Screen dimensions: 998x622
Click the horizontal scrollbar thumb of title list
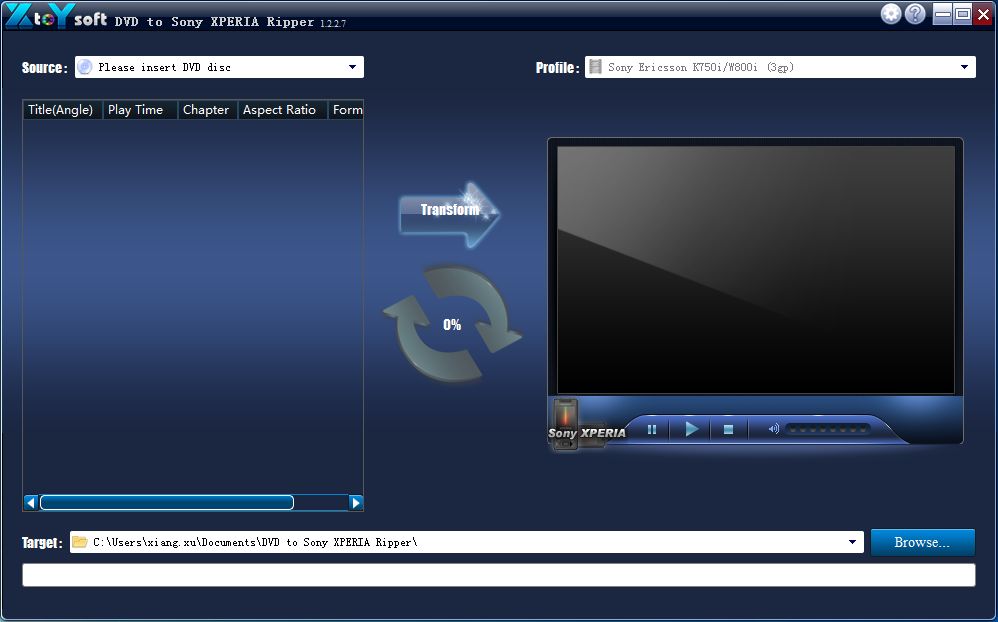(x=167, y=503)
